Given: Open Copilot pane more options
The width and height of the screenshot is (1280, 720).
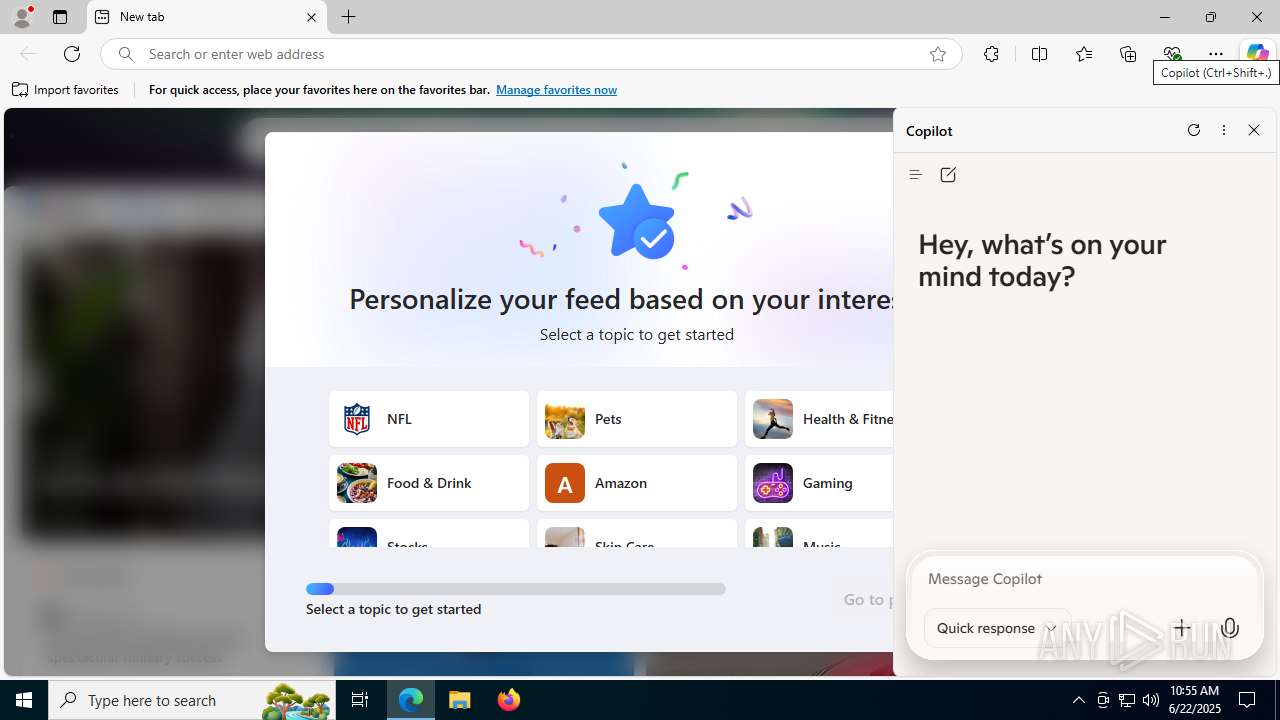Looking at the screenshot, I should (x=1223, y=130).
